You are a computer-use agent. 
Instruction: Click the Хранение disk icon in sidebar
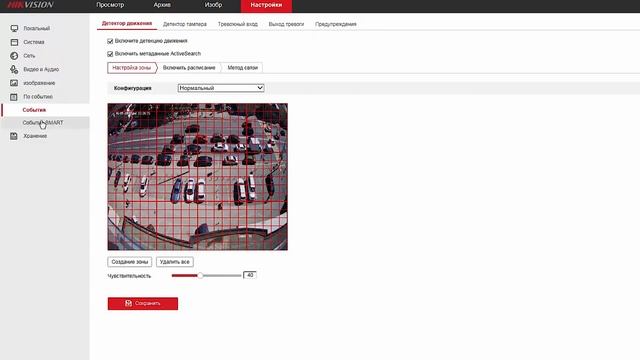pos(14,136)
